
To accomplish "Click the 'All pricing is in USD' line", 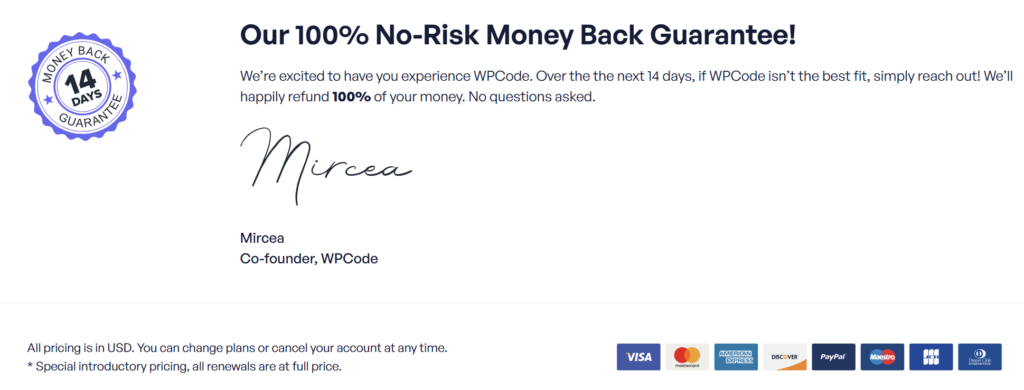I will [x=237, y=348].
